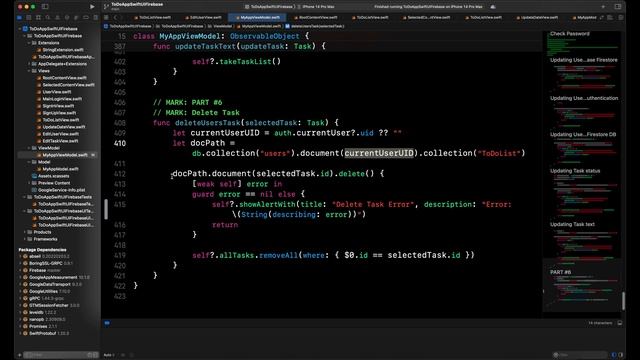This screenshot has height=360, width=640.
Task: Switch to the UpdateDateView.swift tab
Action: coord(537,18)
